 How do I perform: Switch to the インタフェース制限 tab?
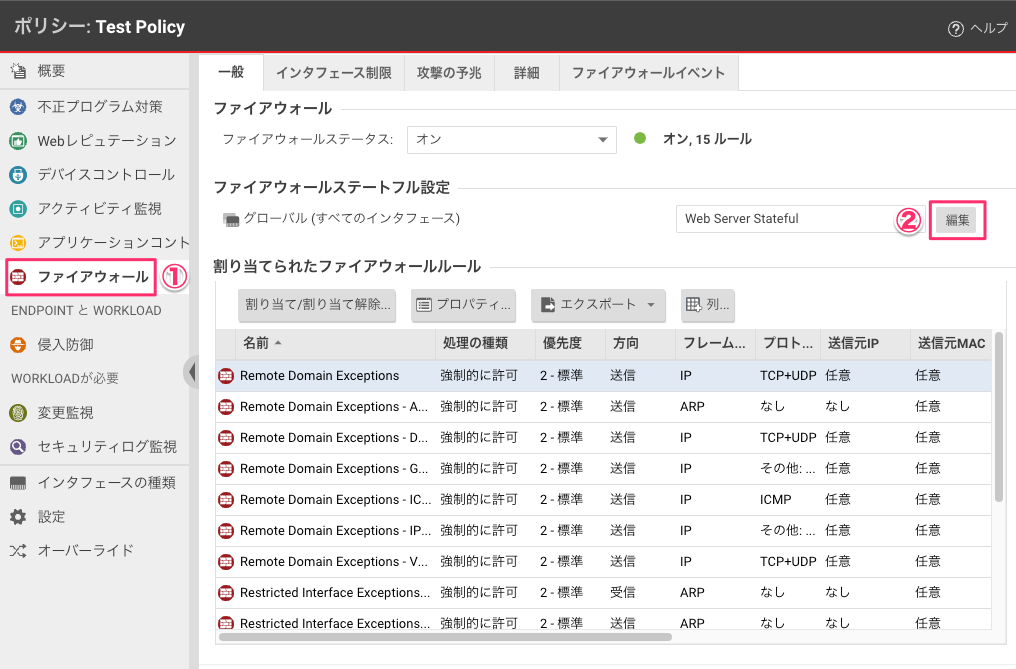point(334,73)
